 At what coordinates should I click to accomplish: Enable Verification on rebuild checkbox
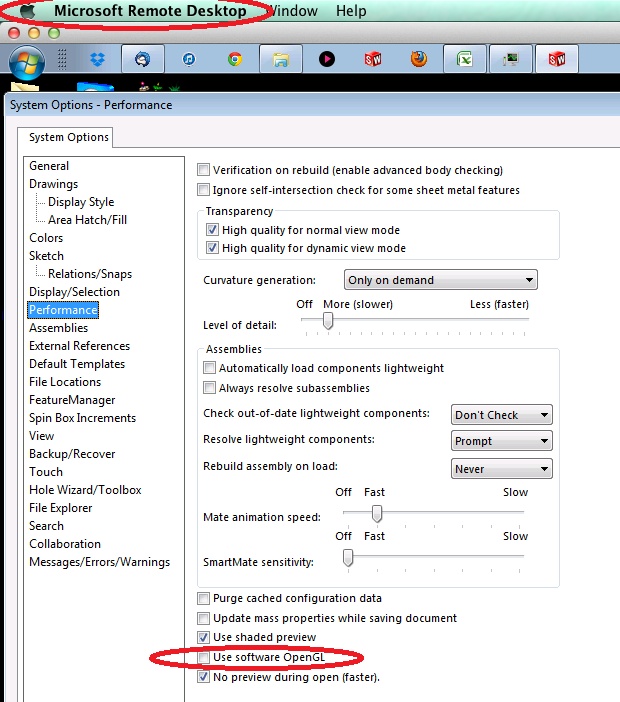(203, 170)
